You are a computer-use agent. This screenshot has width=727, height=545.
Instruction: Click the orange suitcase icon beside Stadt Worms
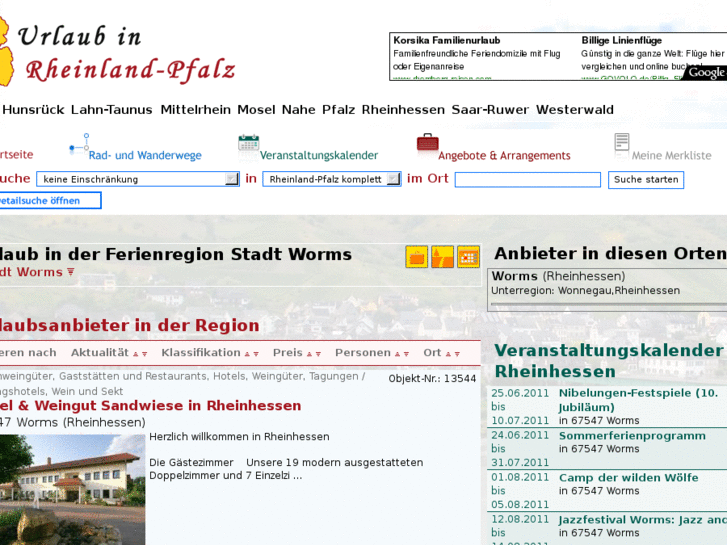pos(417,257)
